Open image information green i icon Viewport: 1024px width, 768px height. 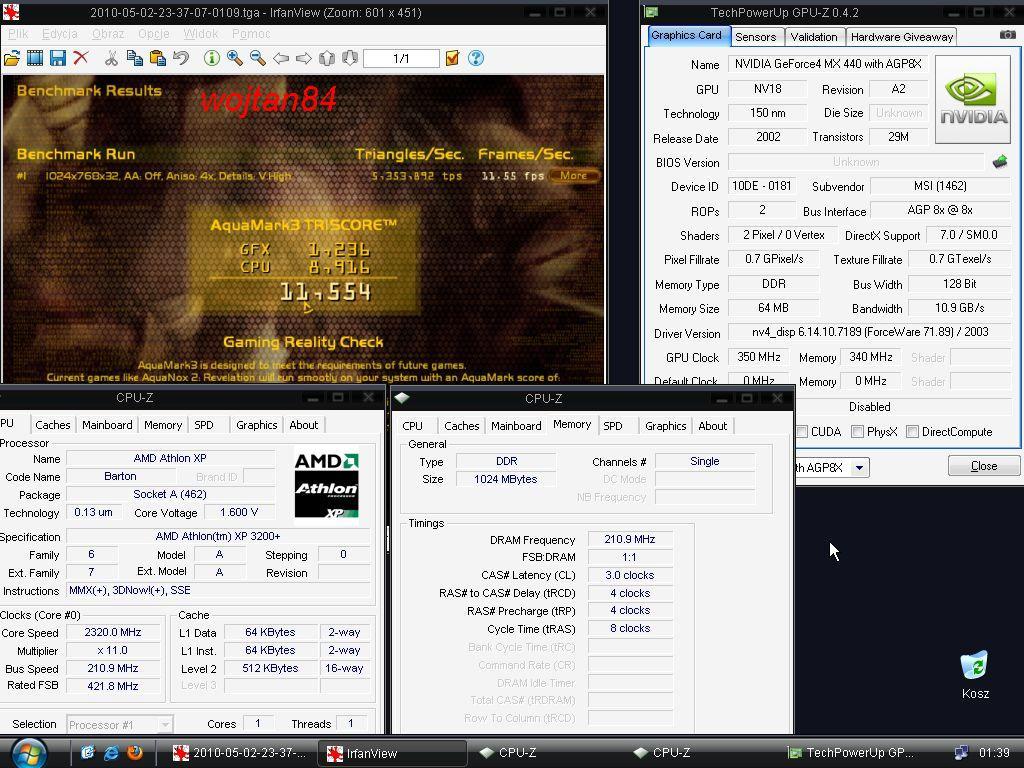click(212, 58)
